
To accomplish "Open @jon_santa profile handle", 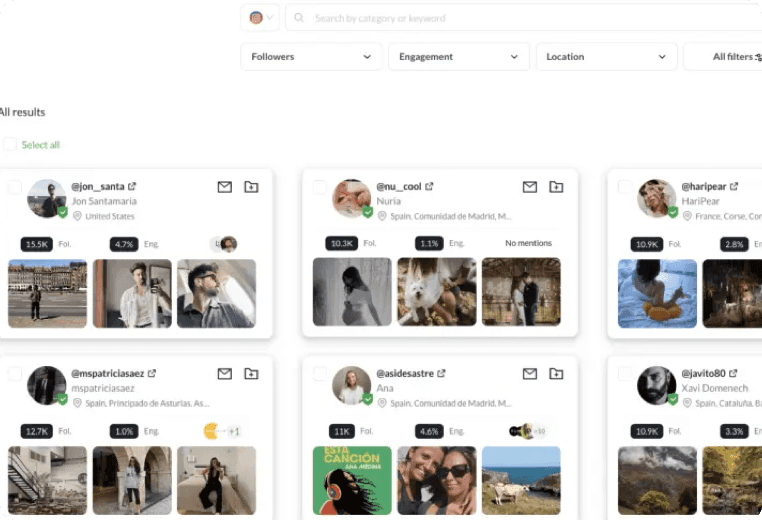I will 98,187.
